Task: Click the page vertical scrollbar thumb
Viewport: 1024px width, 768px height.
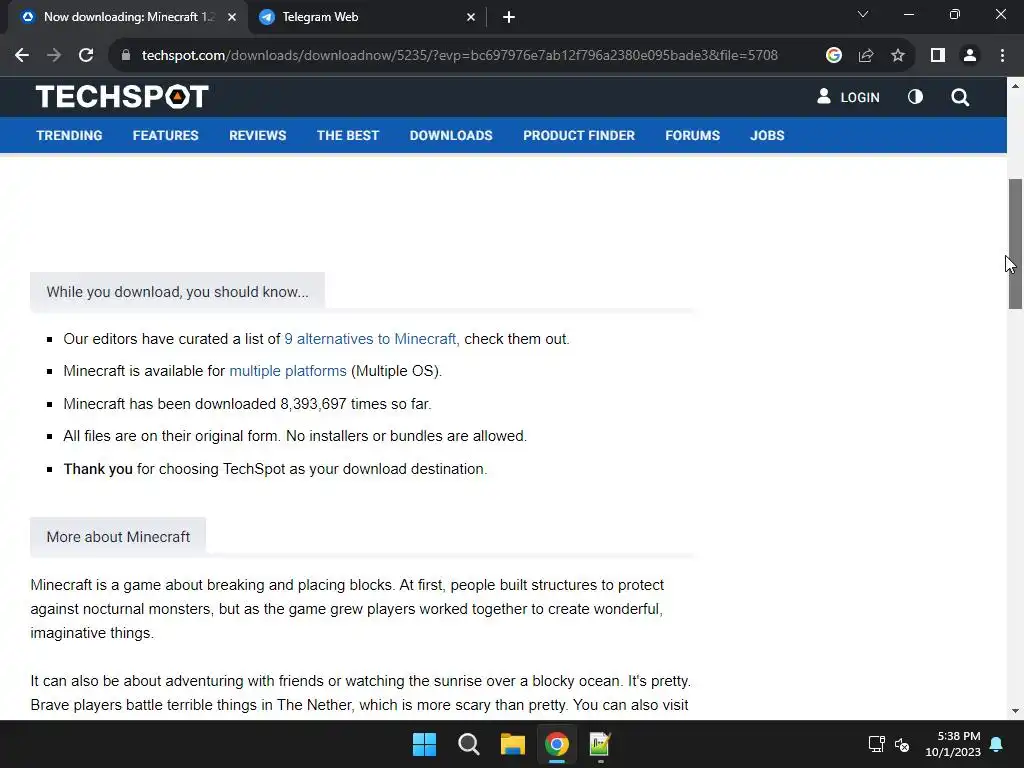Action: click(x=1015, y=244)
